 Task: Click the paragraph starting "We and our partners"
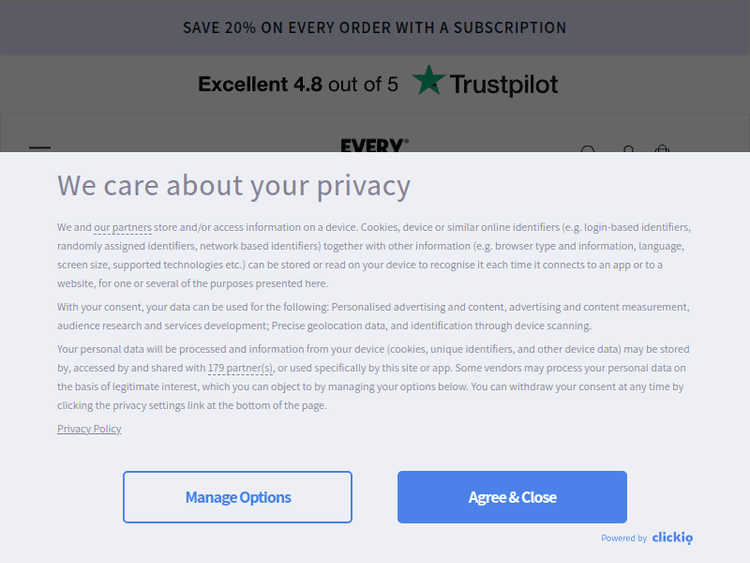pyautogui.click(x=374, y=255)
